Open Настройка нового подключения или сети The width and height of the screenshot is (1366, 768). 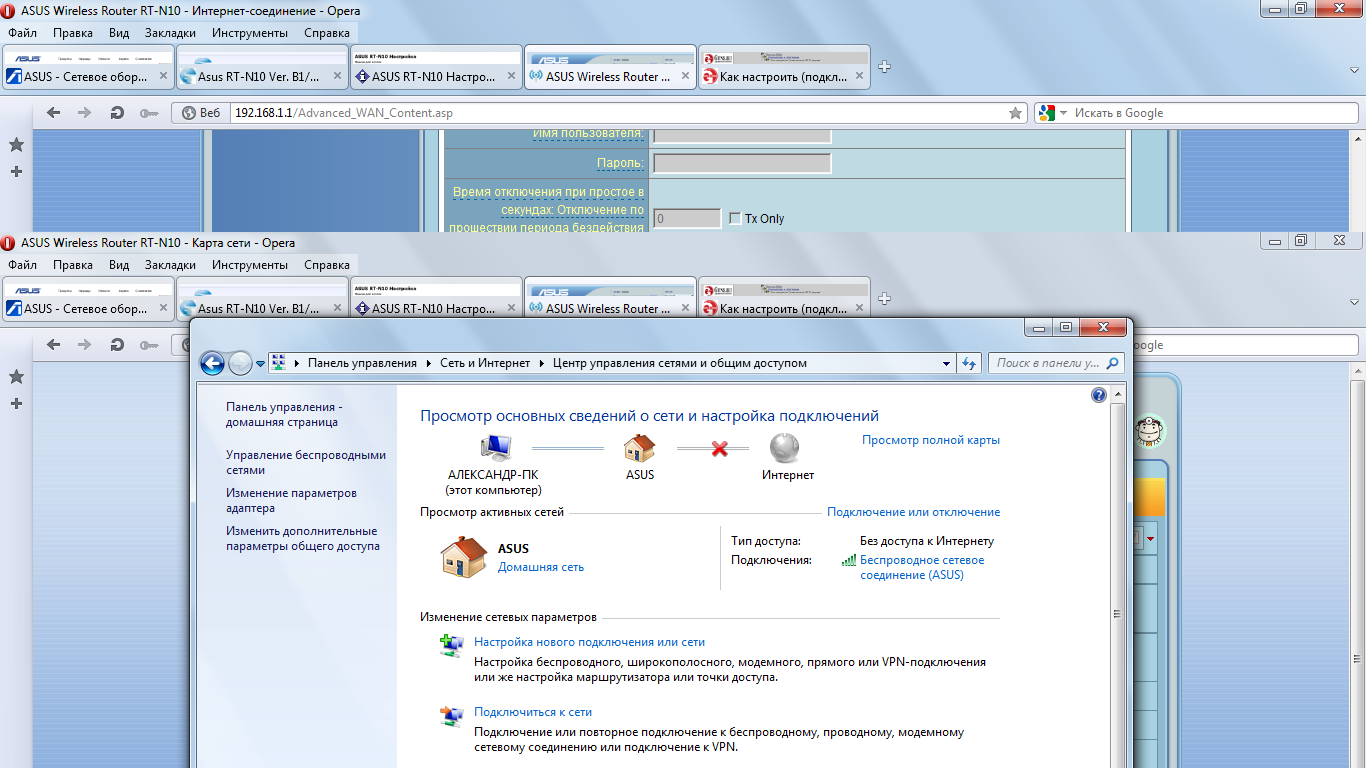[x=590, y=642]
